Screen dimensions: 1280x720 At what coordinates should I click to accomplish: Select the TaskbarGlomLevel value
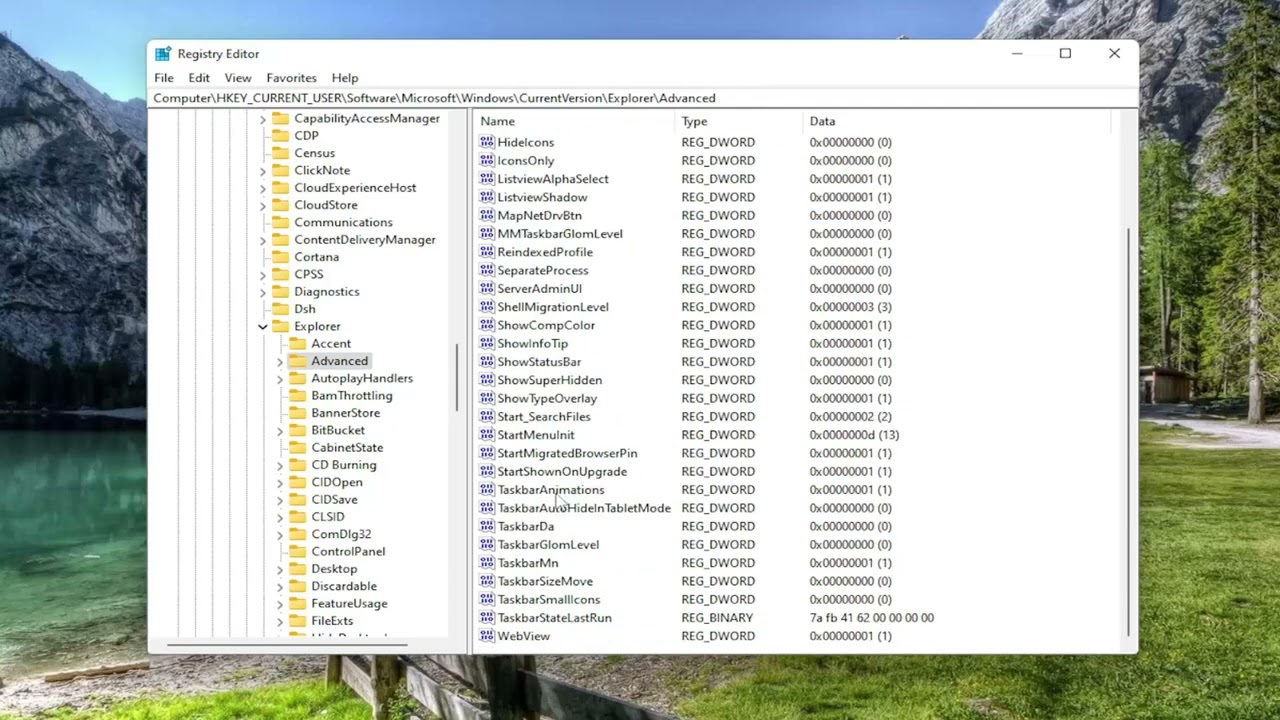[548, 545]
